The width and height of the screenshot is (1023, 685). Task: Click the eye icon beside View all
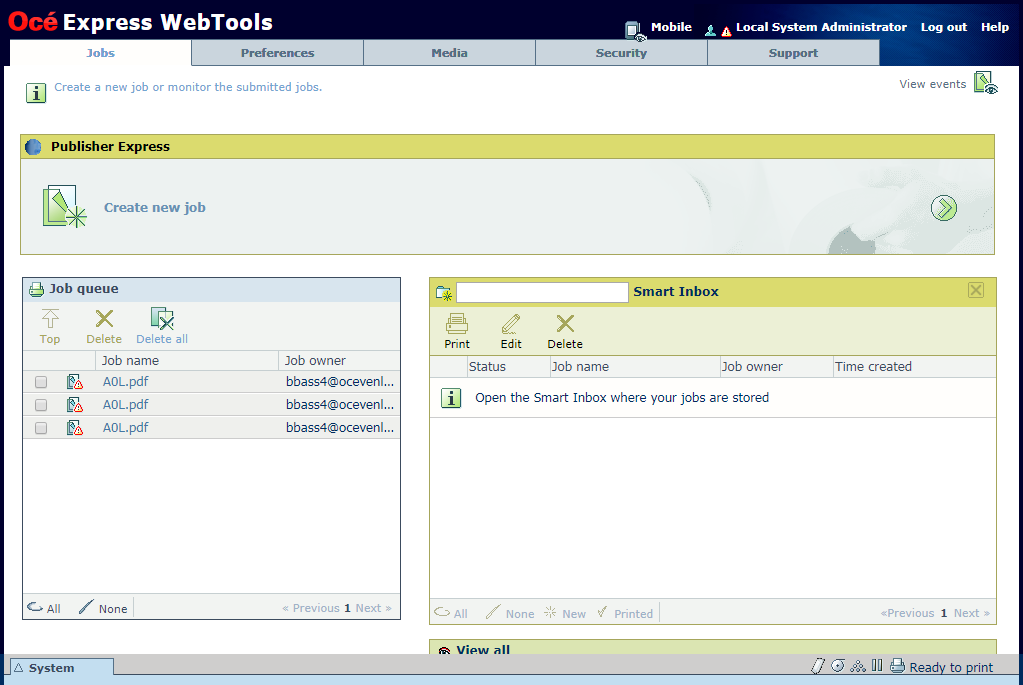coord(444,650)
